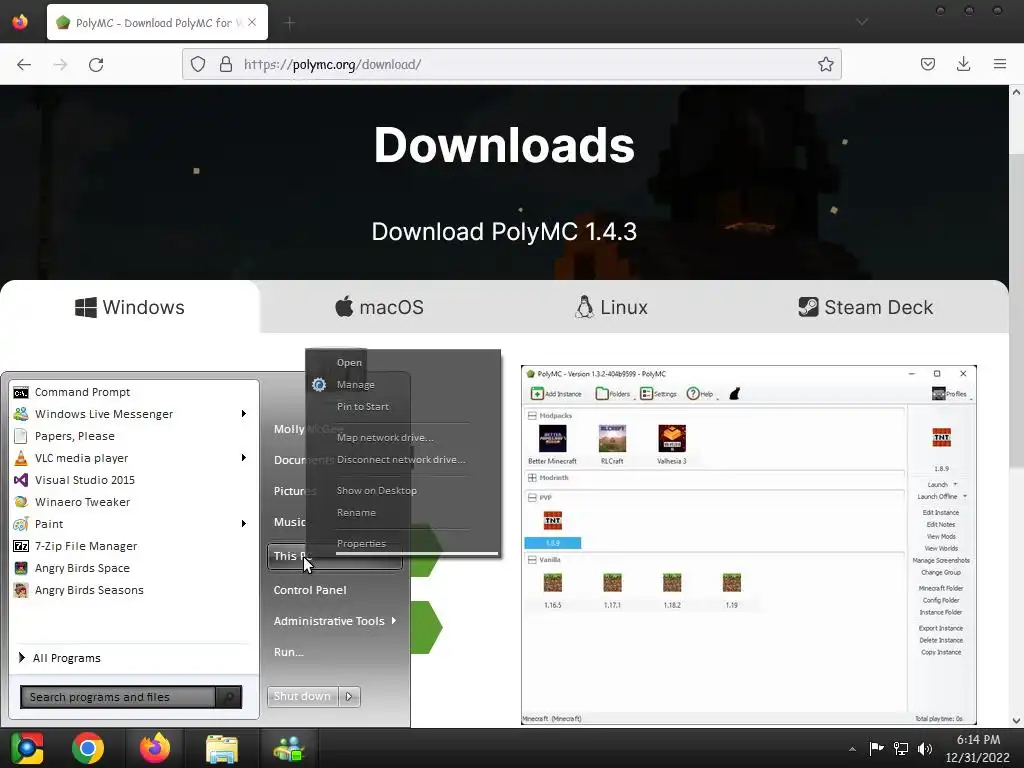Click the site padlock icon
This screenshot has height=768, width=1024.
(x=226, y=64)
